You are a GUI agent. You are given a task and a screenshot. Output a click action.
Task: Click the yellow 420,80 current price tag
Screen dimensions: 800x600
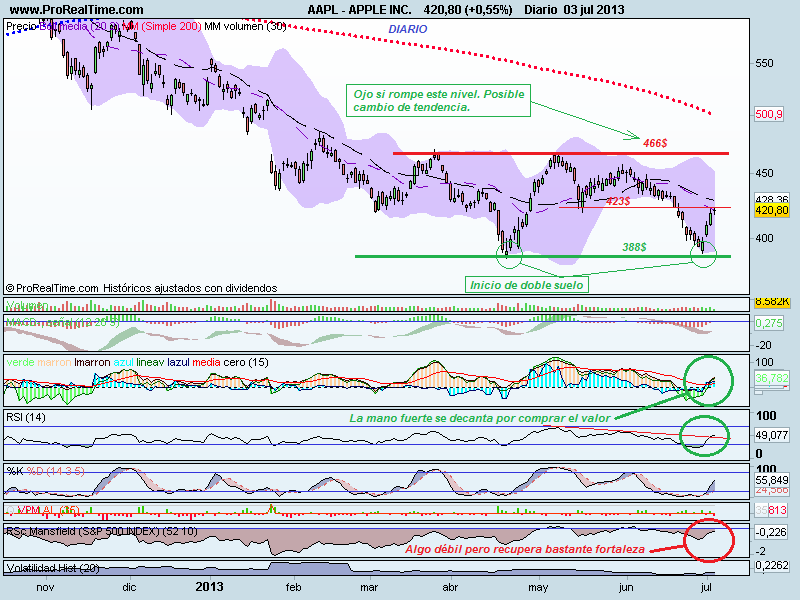click(772, 210)
